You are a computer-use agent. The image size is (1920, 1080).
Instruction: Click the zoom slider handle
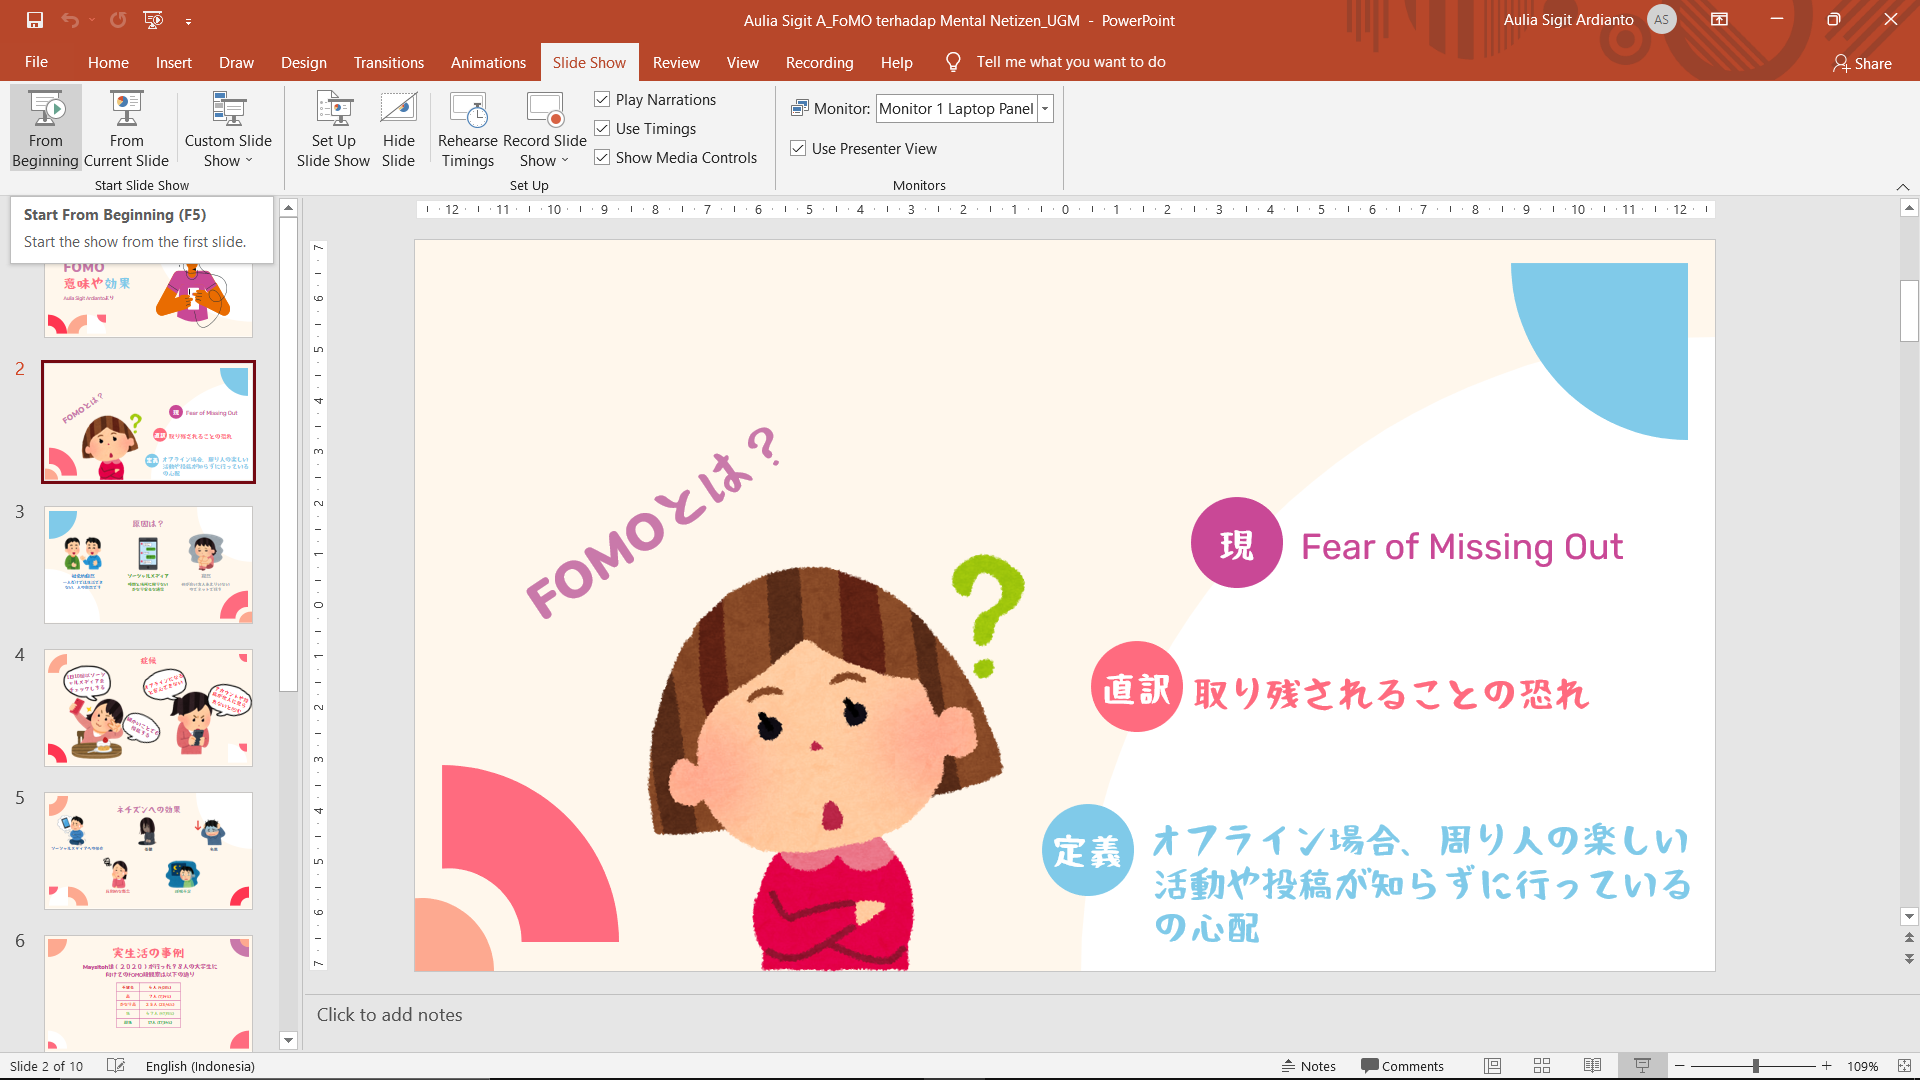tap(1756, 1066)
